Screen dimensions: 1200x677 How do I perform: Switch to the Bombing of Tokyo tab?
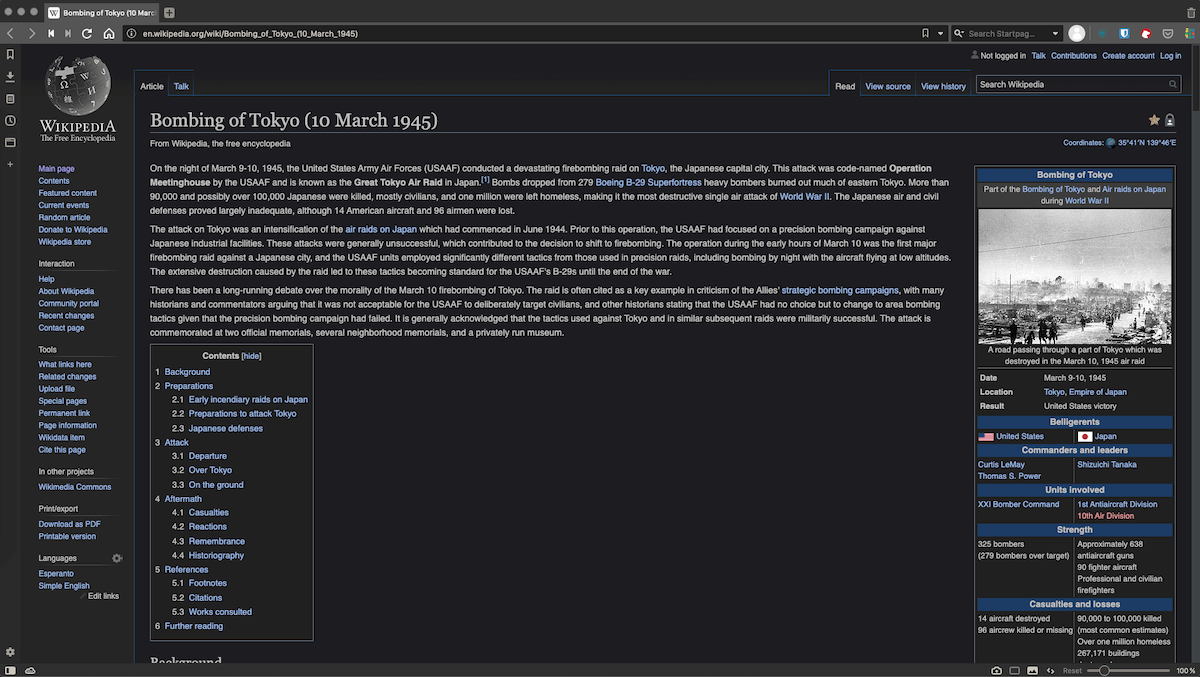pyautogui.click(x=100, y=12)
